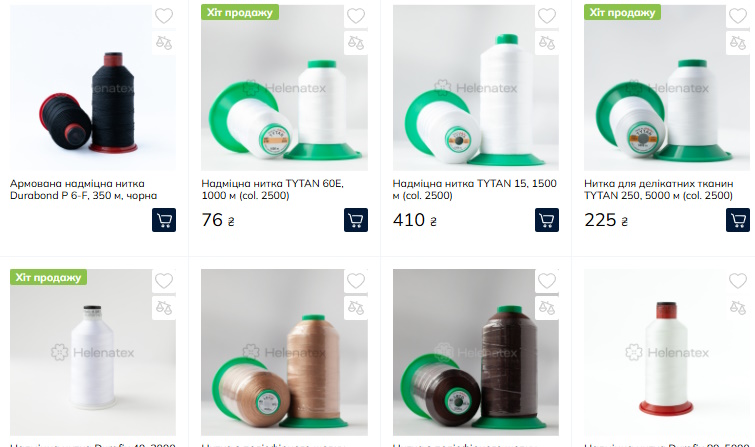The height and width of the screenshot is (447, 755).
Task: Add the 76 ₴ TYTAN 60E to cart
Action: pyautogui.click(x=356, y=220)
